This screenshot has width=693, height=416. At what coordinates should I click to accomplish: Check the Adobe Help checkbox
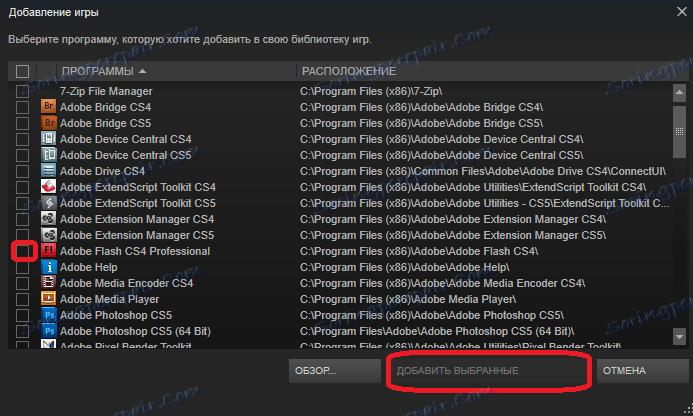[x=23, y=267]
